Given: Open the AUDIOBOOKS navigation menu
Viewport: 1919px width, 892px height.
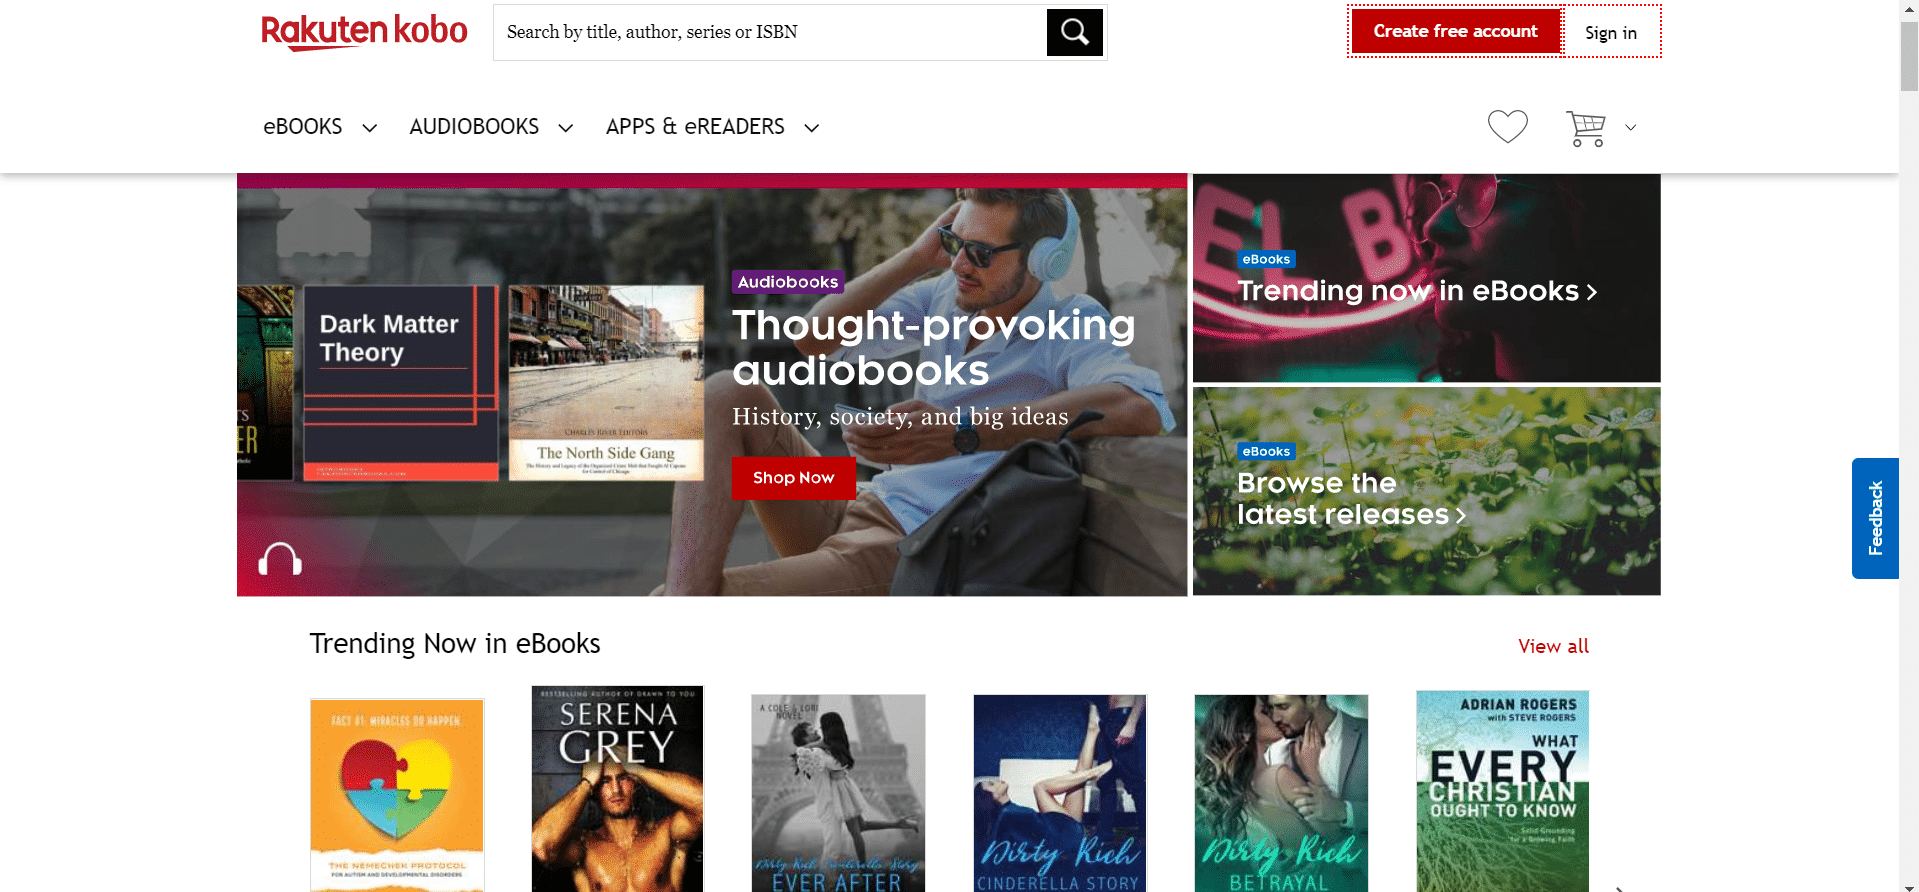Looking at the screenshot, I should 474,127.
